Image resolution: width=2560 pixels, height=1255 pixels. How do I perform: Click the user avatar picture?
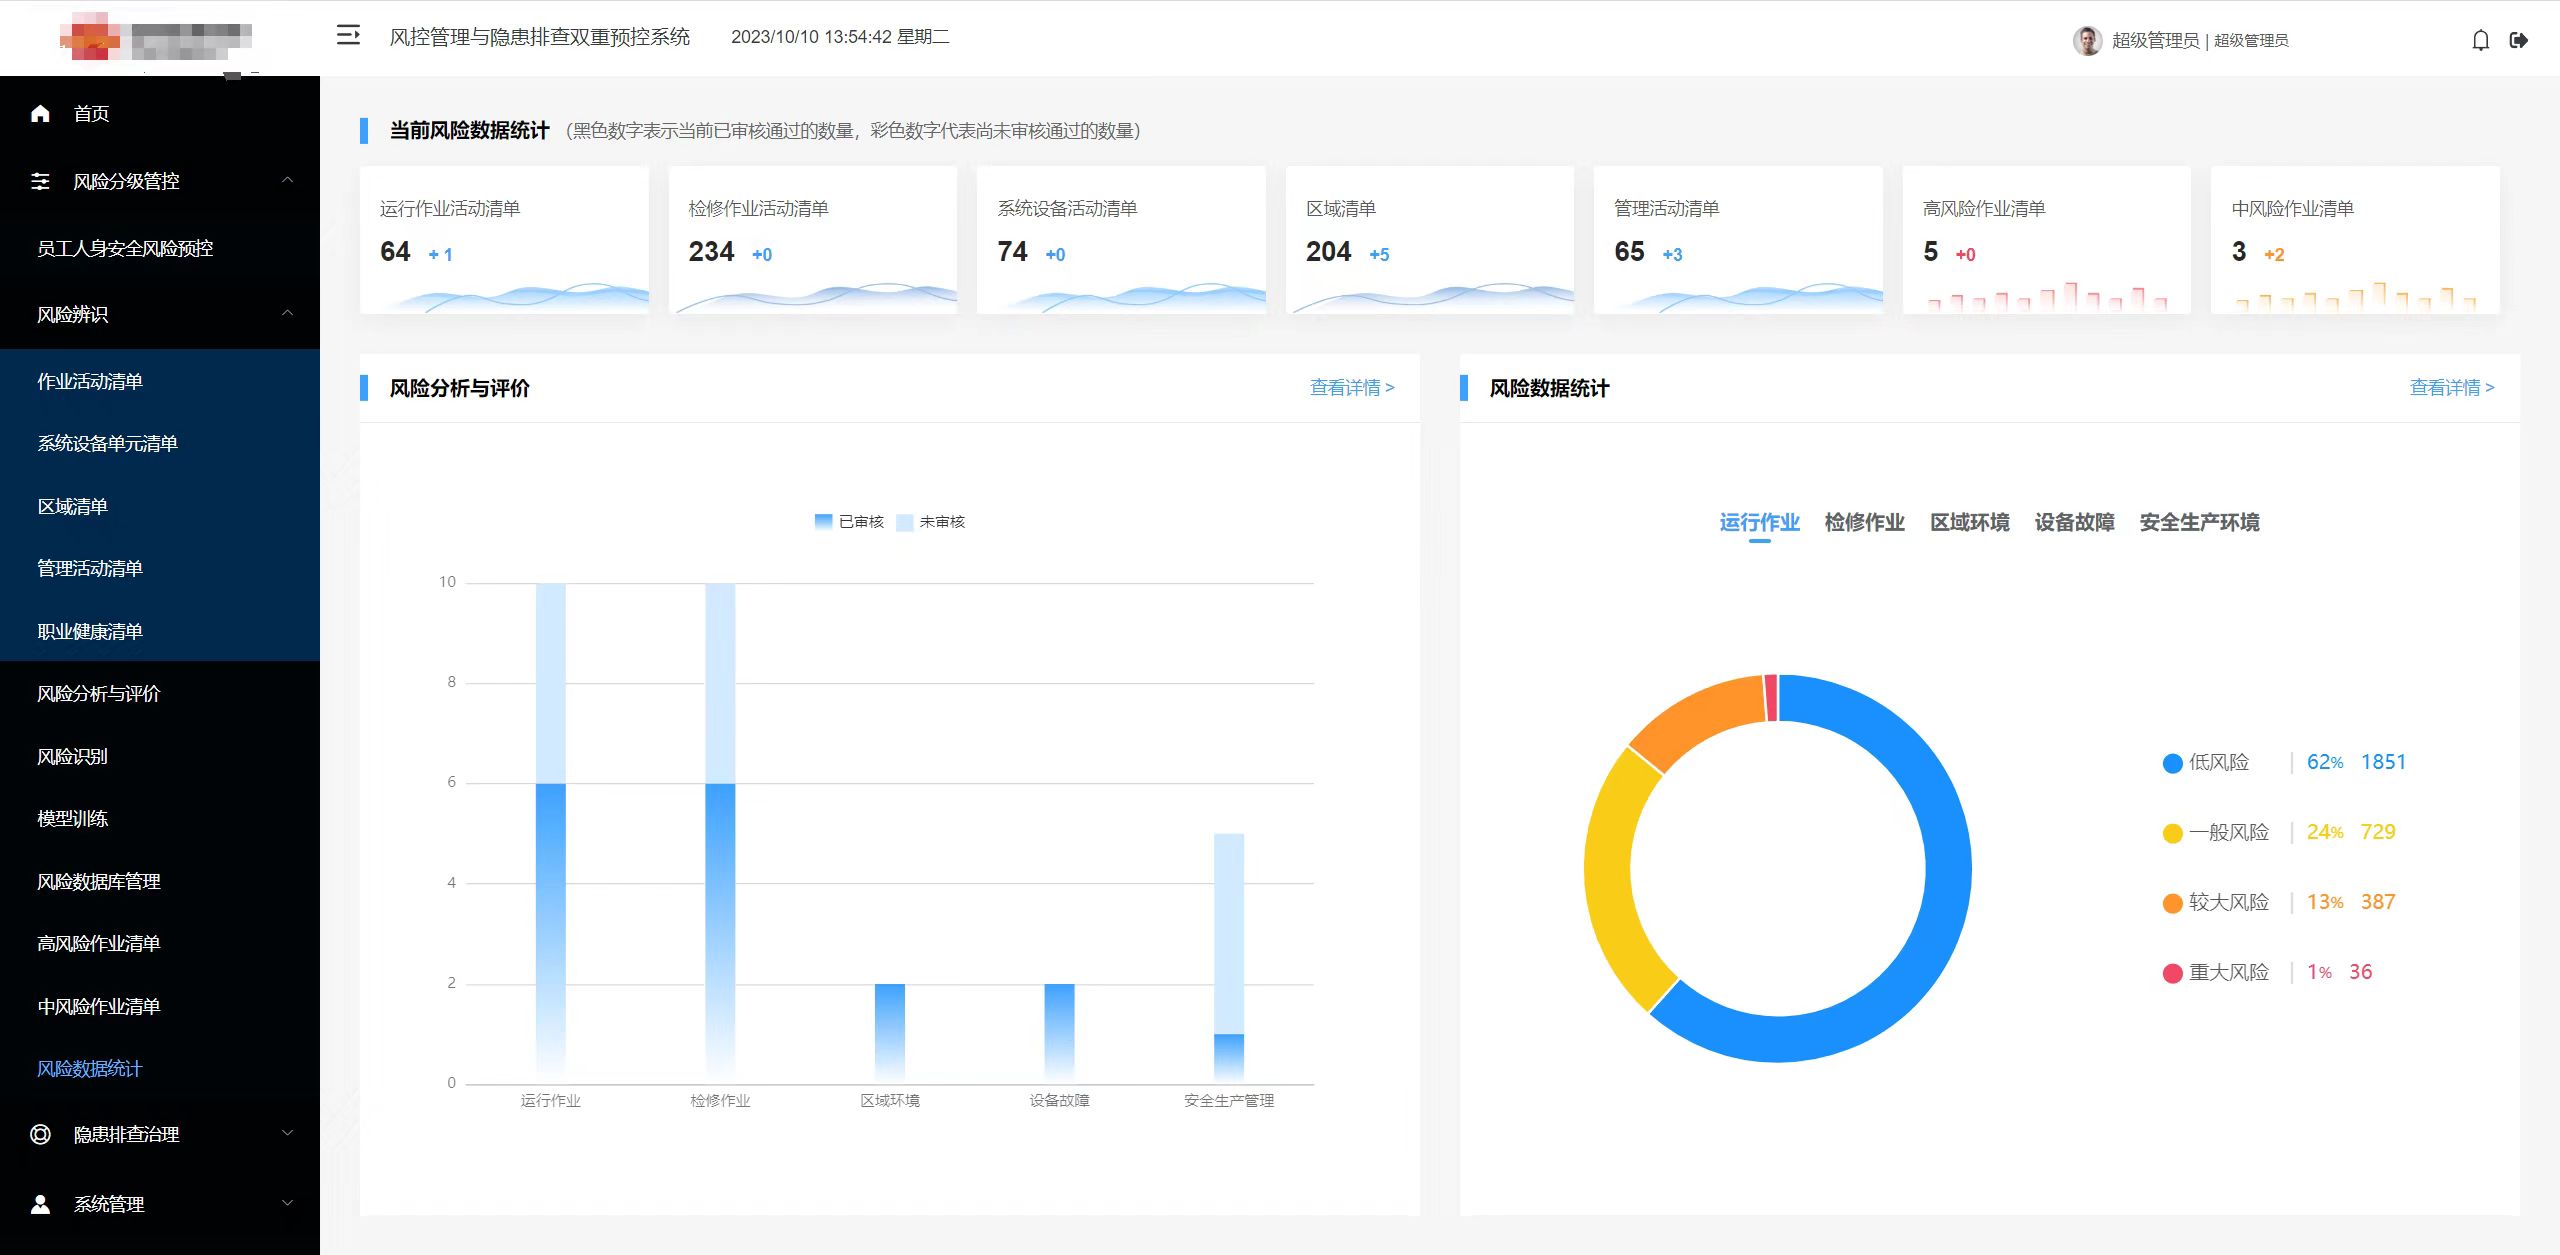tap(2087, 40)
